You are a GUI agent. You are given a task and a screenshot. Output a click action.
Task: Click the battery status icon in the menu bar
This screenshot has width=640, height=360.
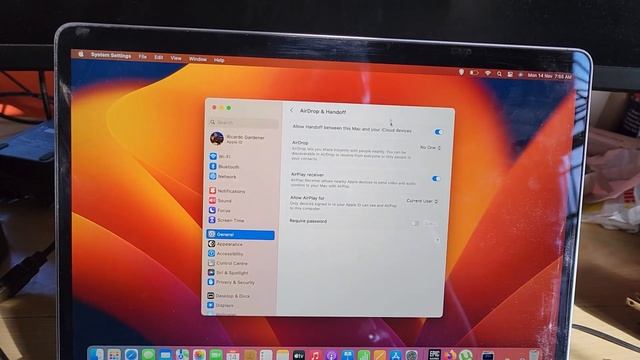pyautogui.click(x=474, y=73)
